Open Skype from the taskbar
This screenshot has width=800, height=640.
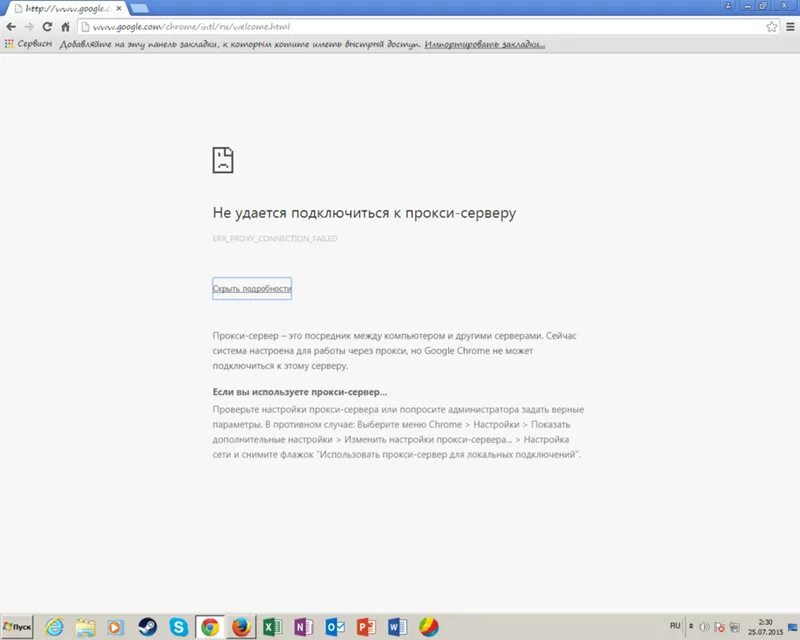click(179, 627)
